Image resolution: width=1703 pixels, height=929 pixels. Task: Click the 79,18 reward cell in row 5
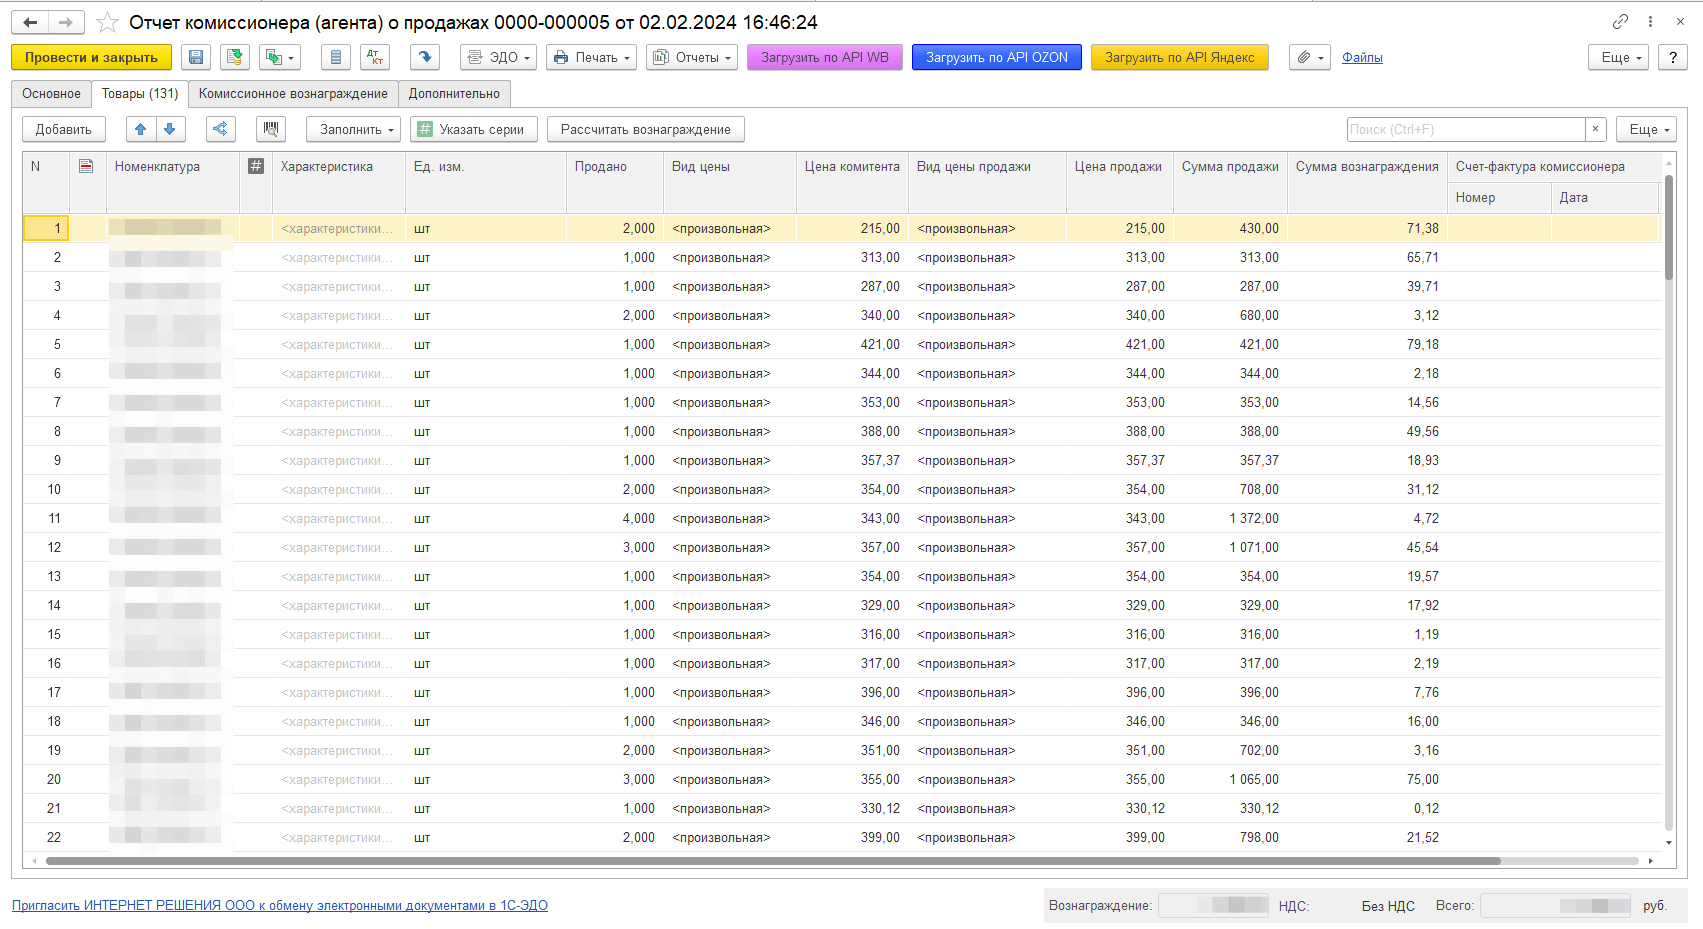[1367, 345]
